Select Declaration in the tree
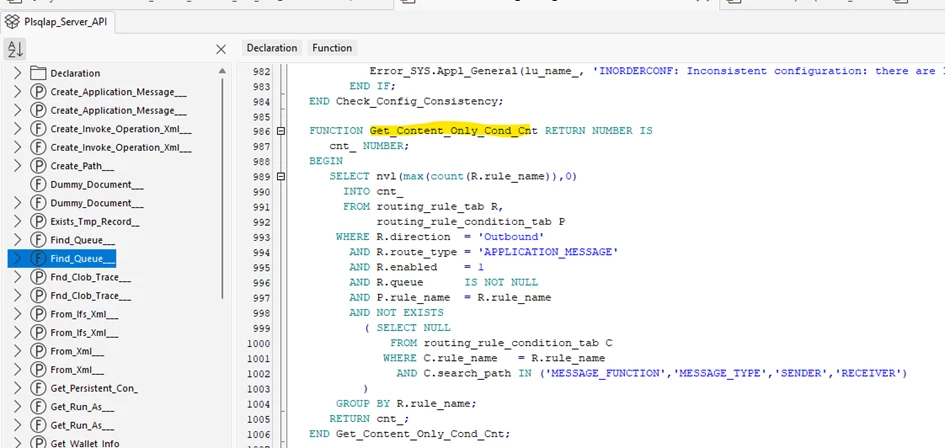 (75, 74)
